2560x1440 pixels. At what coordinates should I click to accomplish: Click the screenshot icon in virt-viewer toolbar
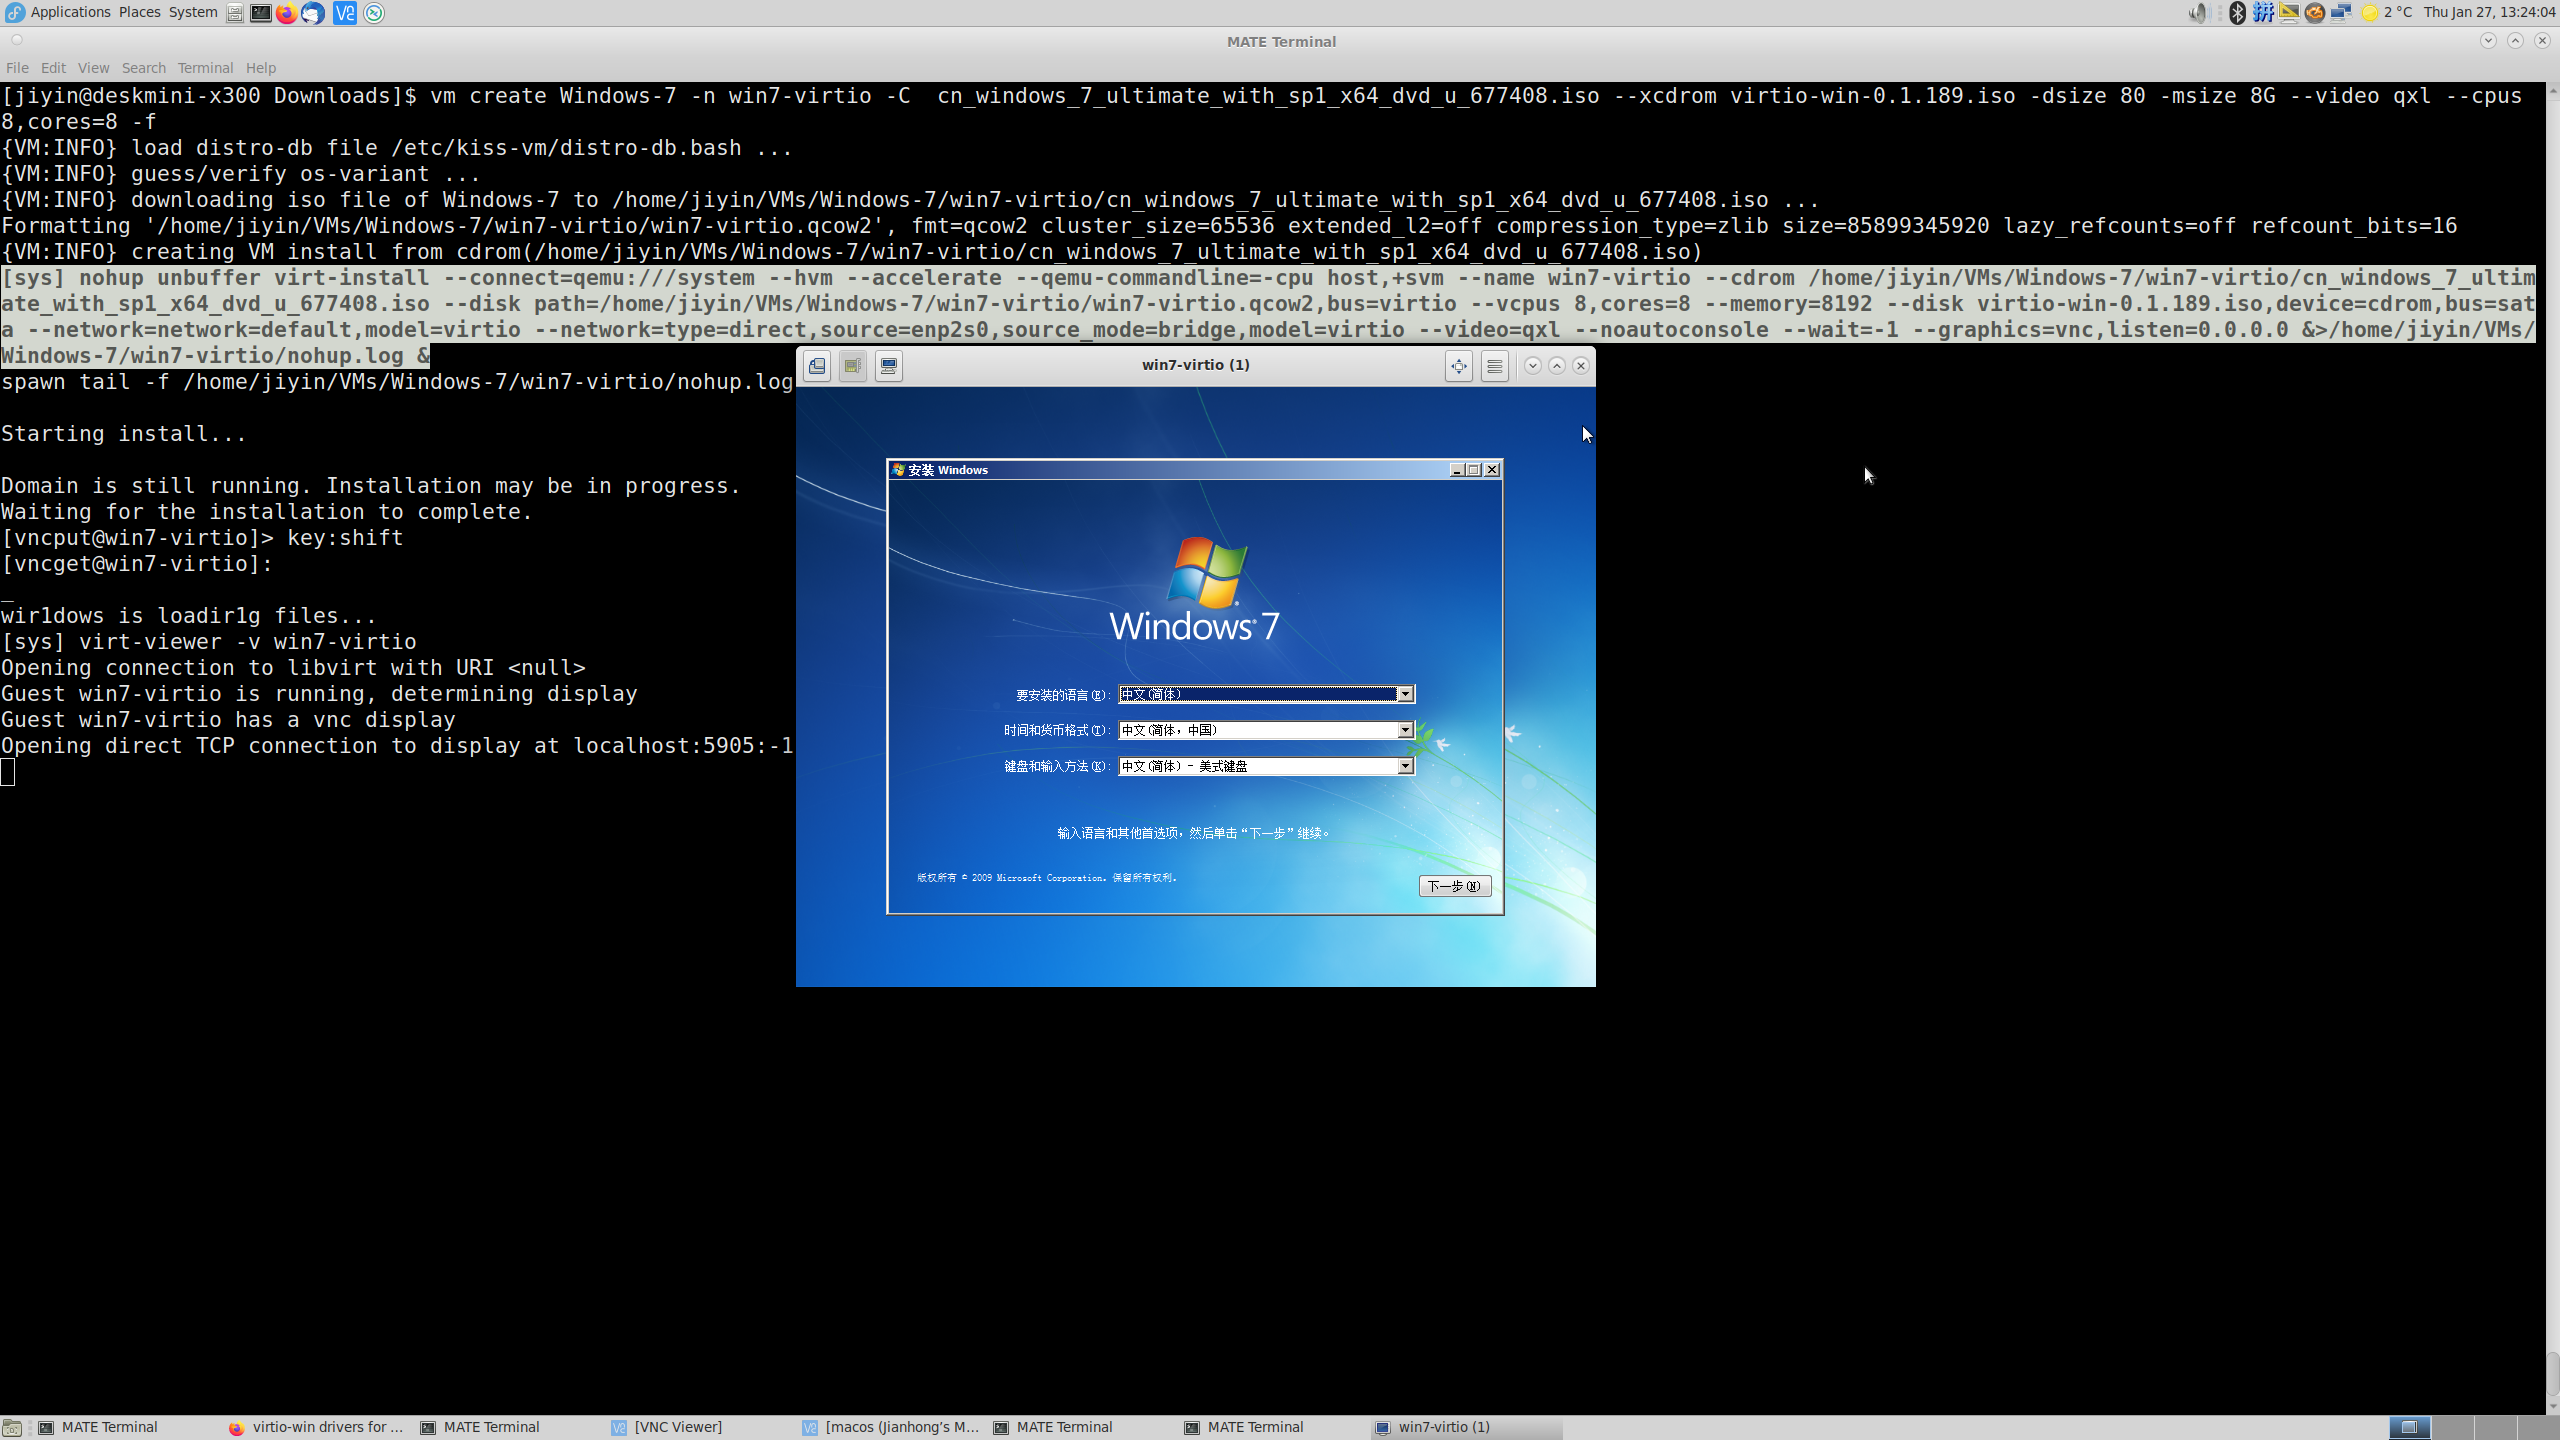tap(817, 366)
